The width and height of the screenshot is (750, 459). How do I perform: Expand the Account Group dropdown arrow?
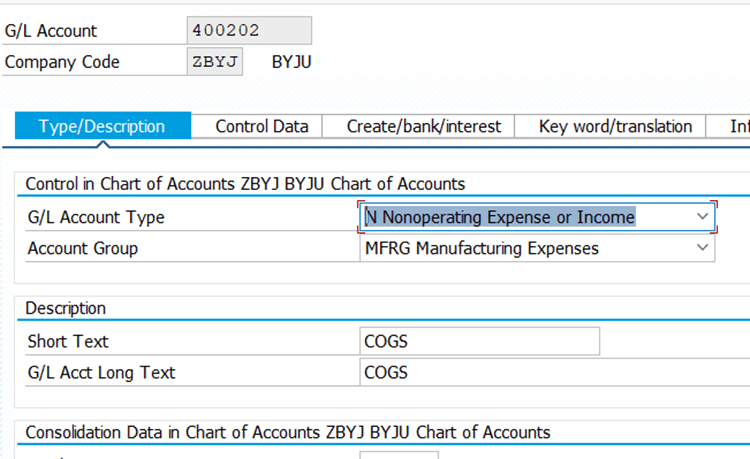701,248
